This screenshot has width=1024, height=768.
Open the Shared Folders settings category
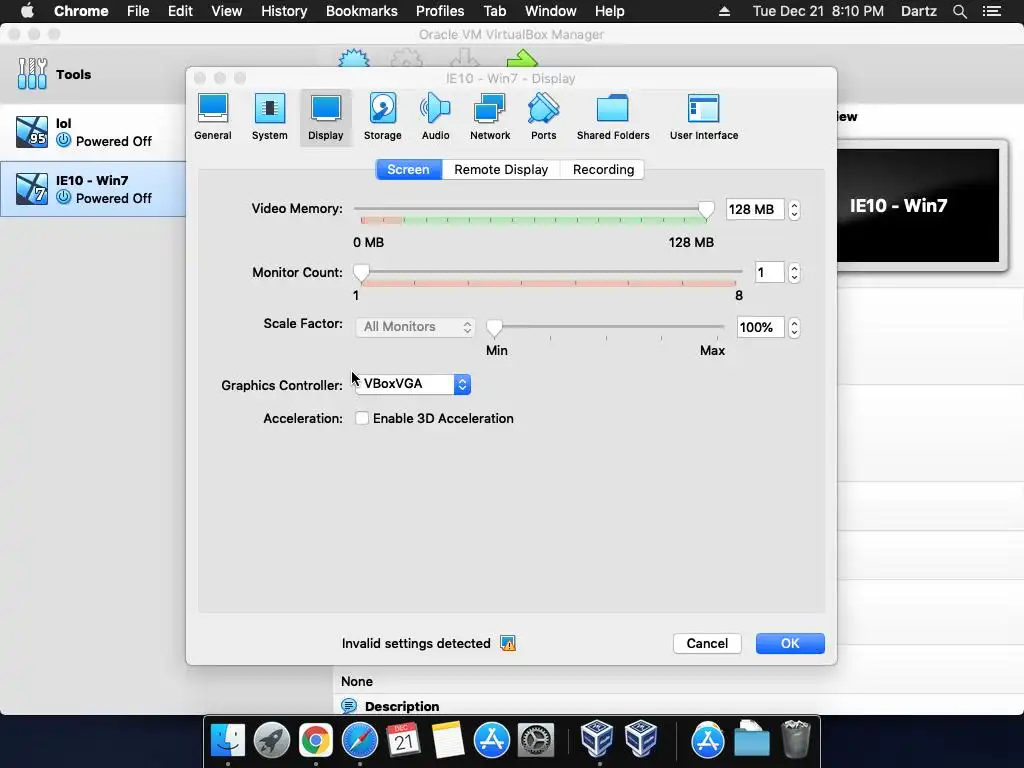click(613, 118)
